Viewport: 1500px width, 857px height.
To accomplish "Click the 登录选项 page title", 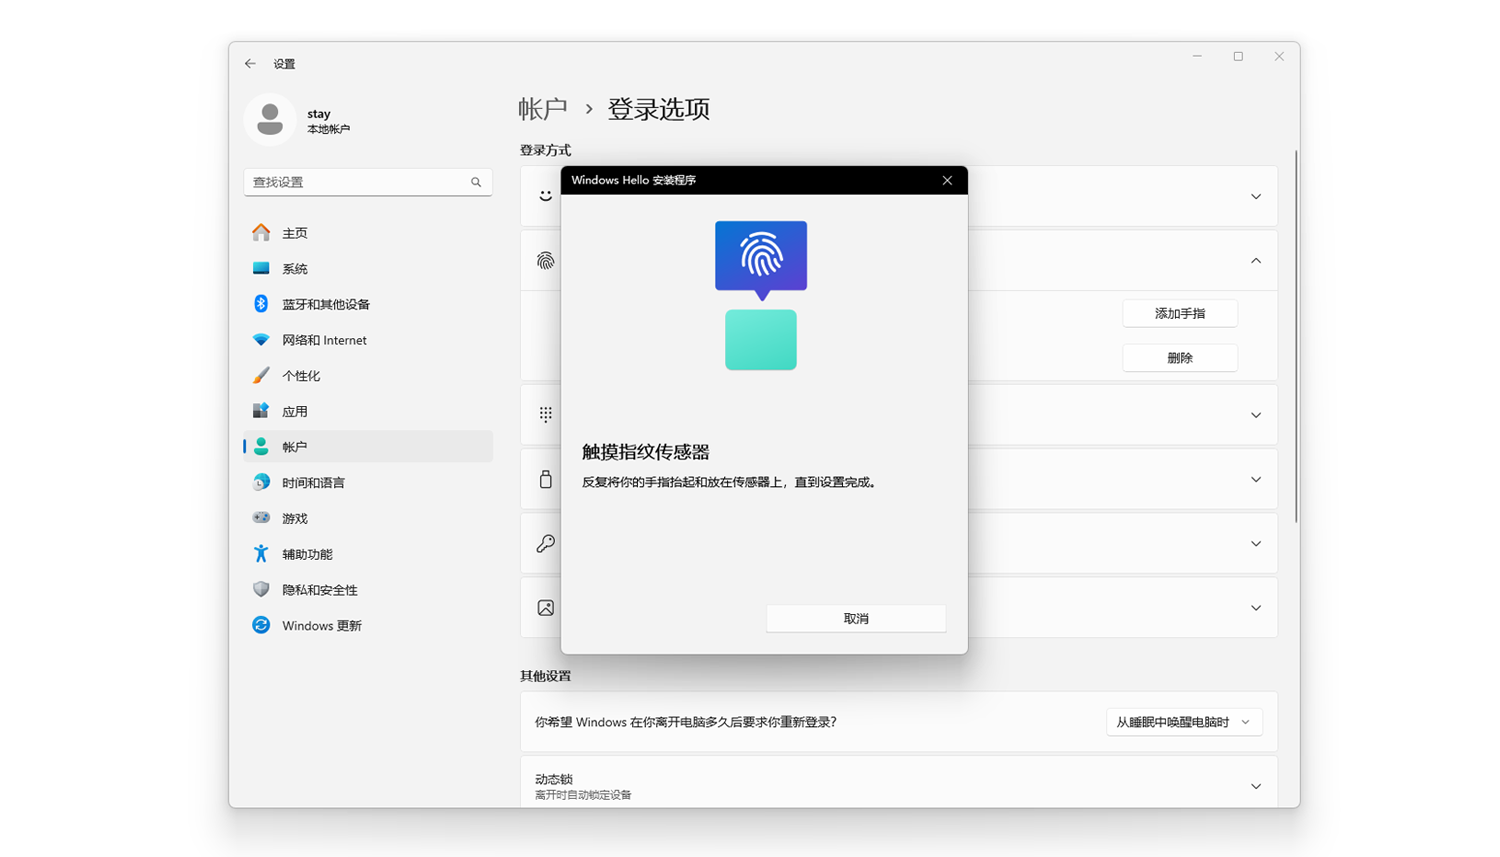I will [x=659, y=109].
